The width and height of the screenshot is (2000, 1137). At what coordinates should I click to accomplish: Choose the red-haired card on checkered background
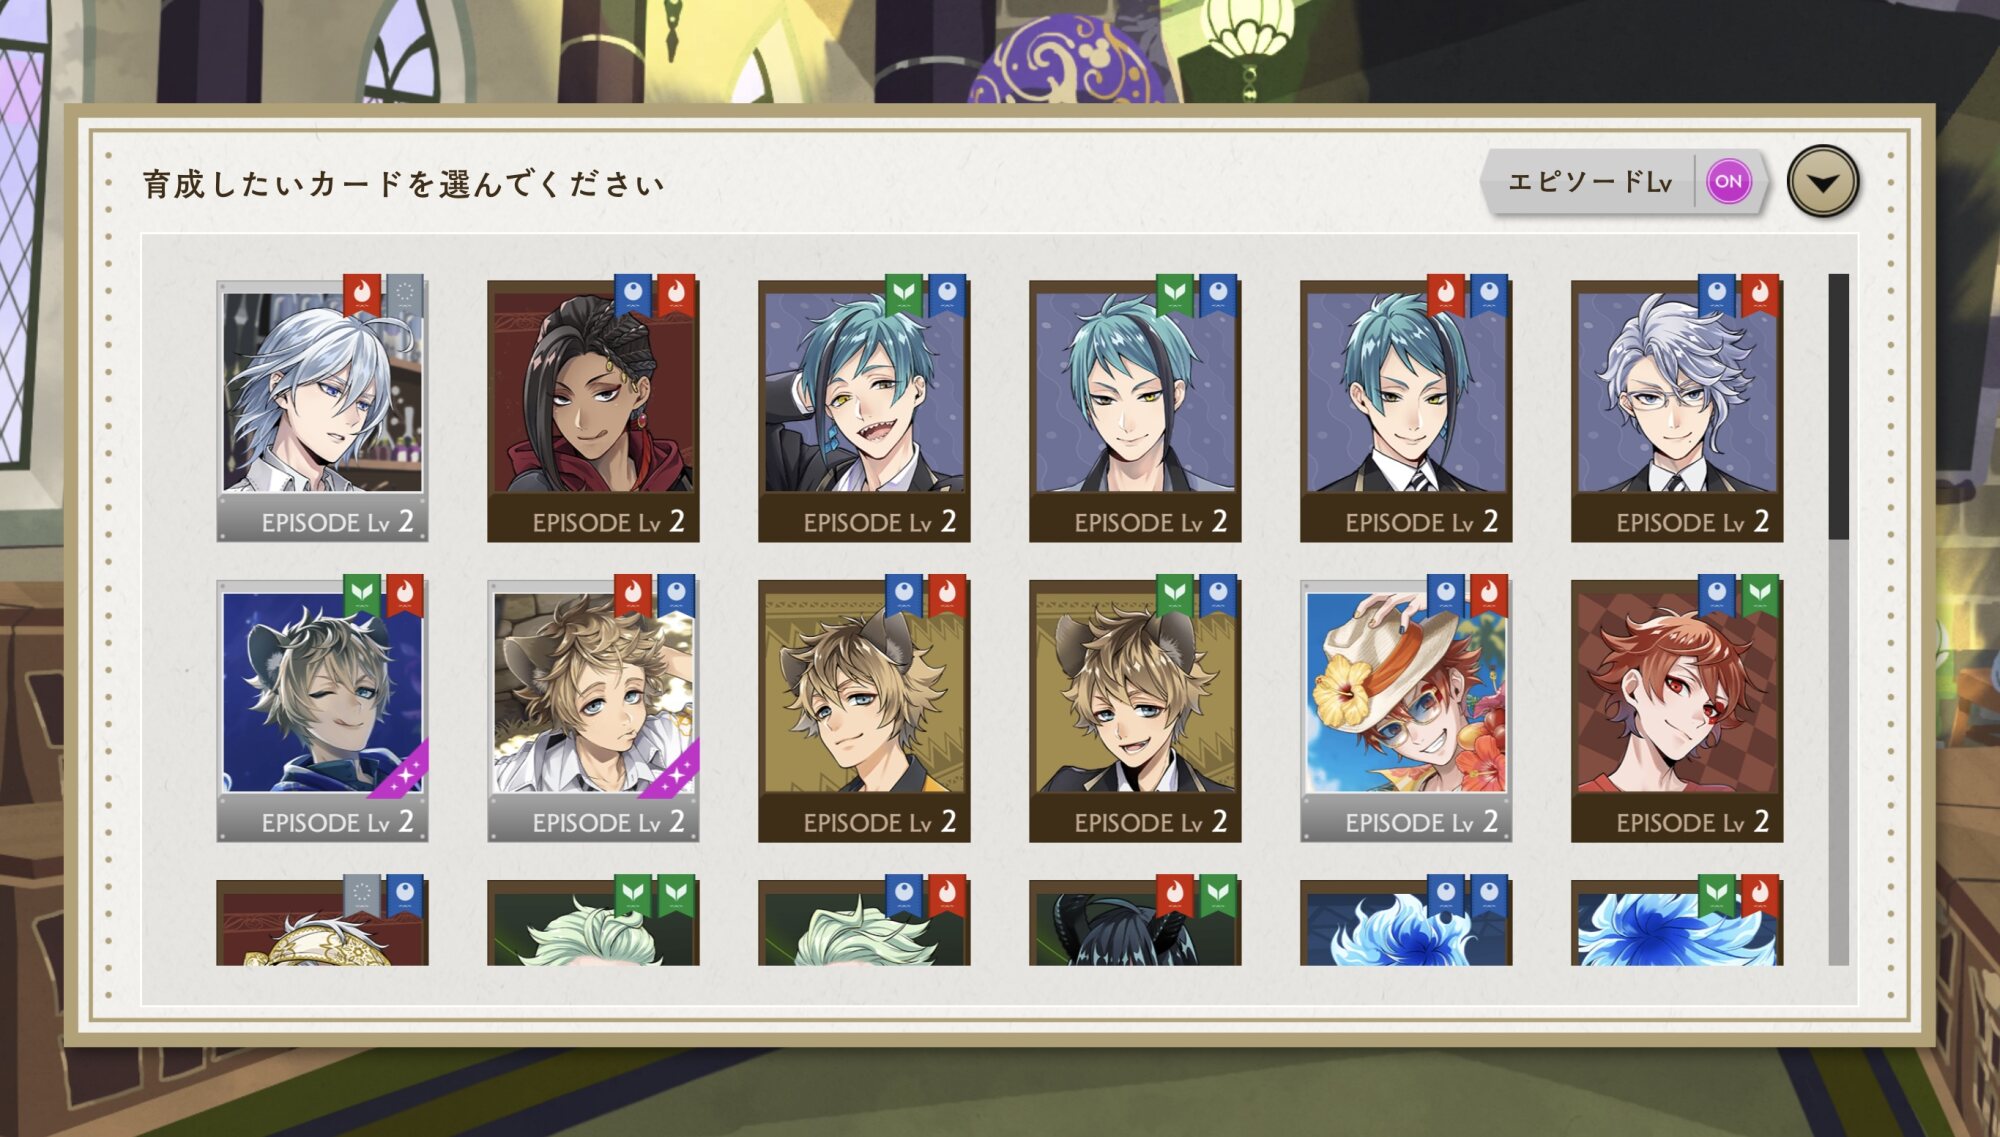point(1677,710)
